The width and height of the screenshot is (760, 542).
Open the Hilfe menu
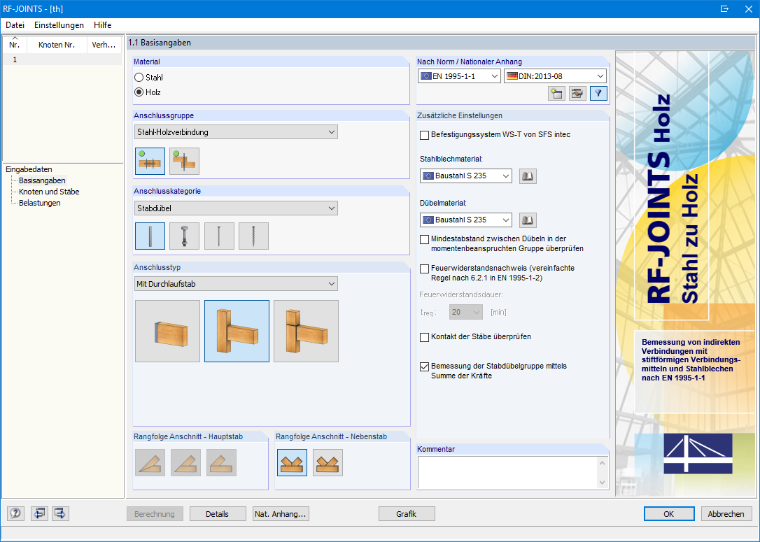[x=102, y=25]
